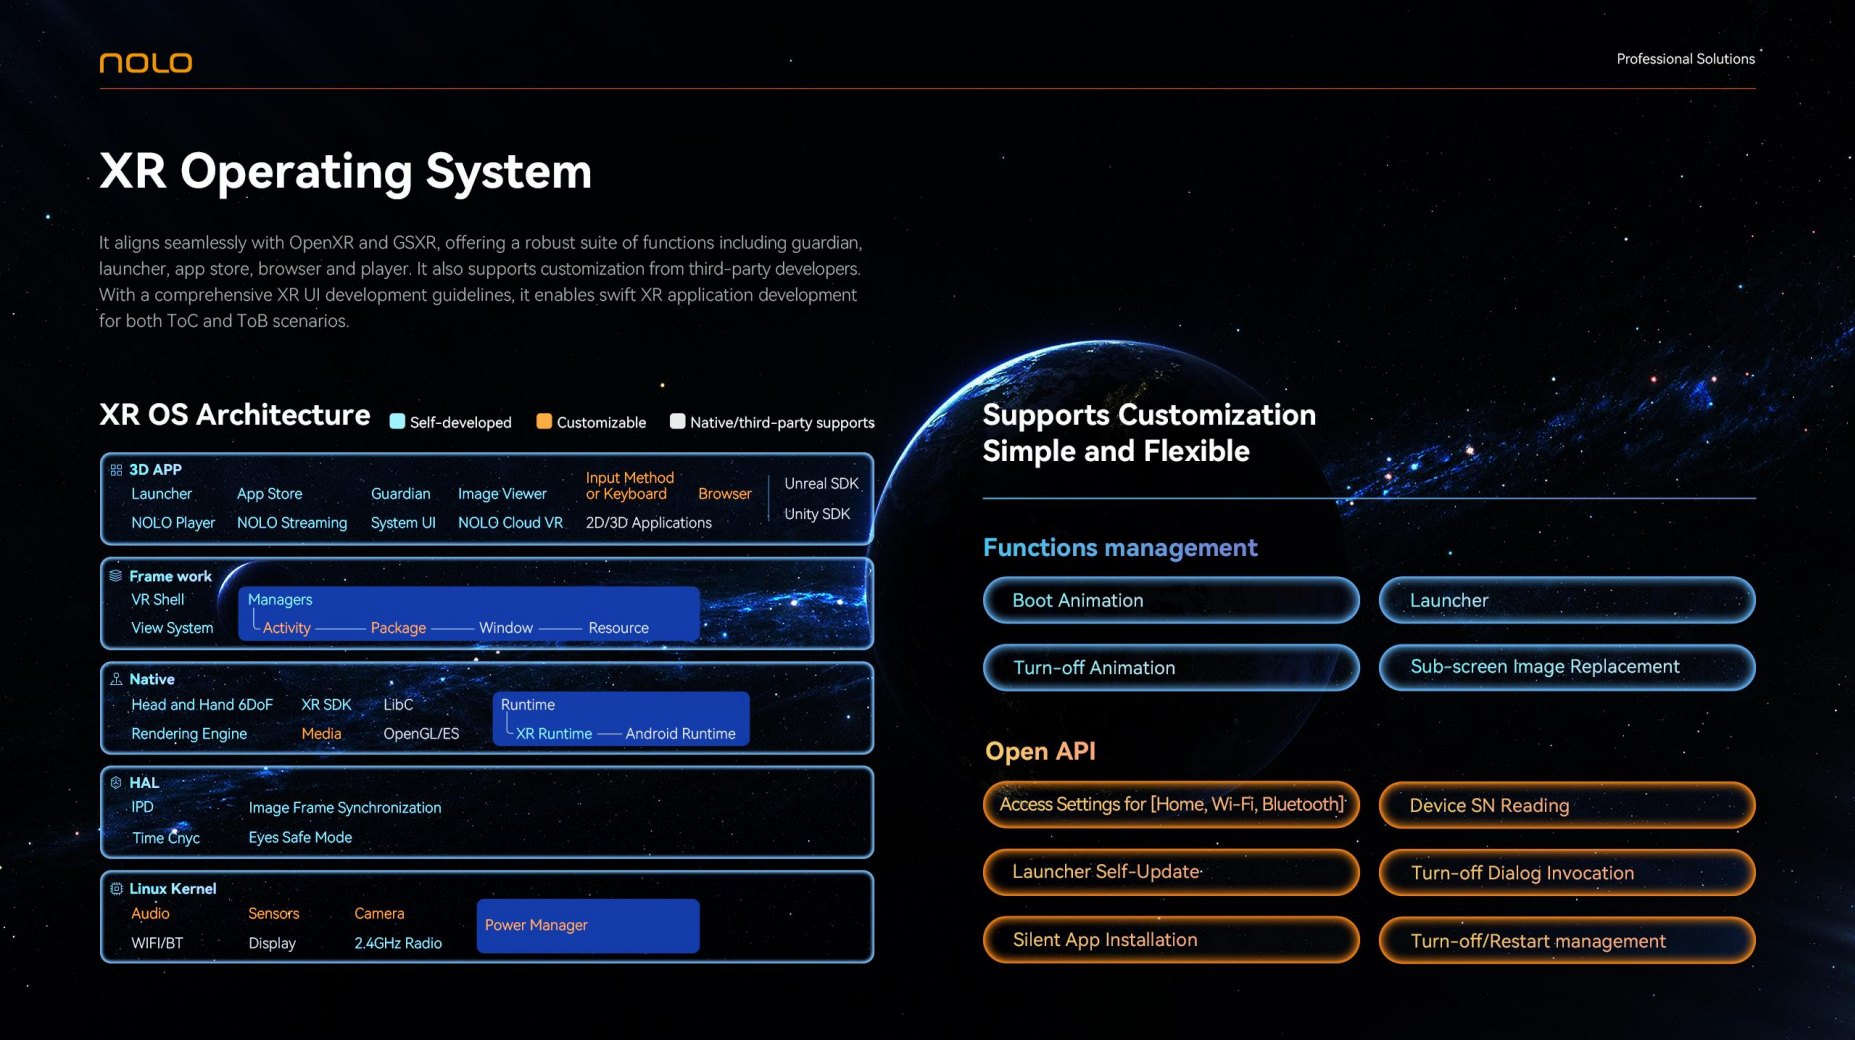
Task: Click 2D/3D Applications text
Action: [x=648, y=523]
